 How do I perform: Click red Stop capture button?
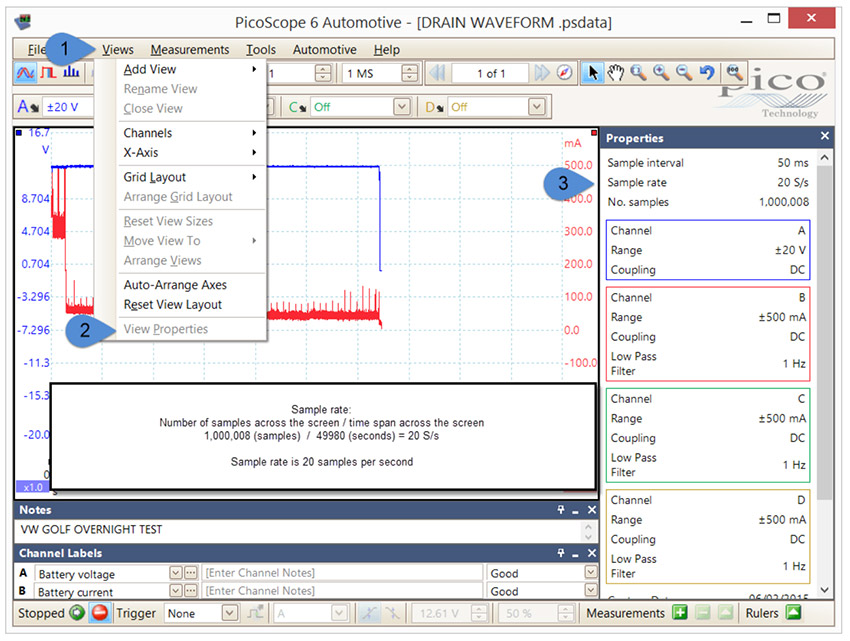tap(100, 613)
